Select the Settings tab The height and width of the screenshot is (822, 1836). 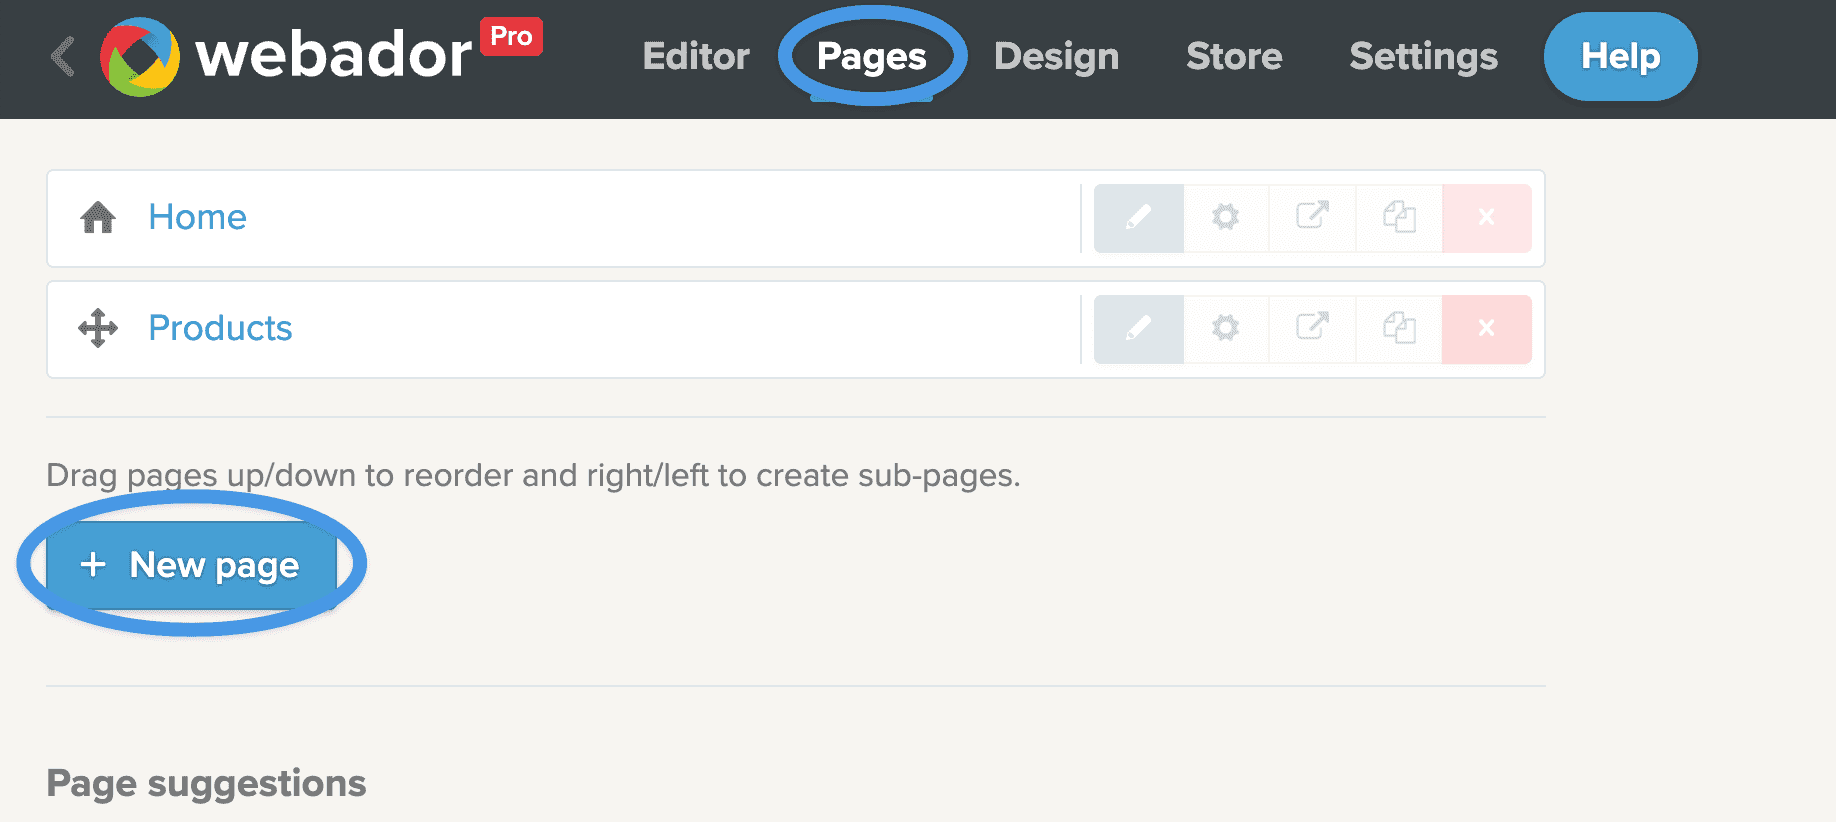click(x=1423, y=56)
